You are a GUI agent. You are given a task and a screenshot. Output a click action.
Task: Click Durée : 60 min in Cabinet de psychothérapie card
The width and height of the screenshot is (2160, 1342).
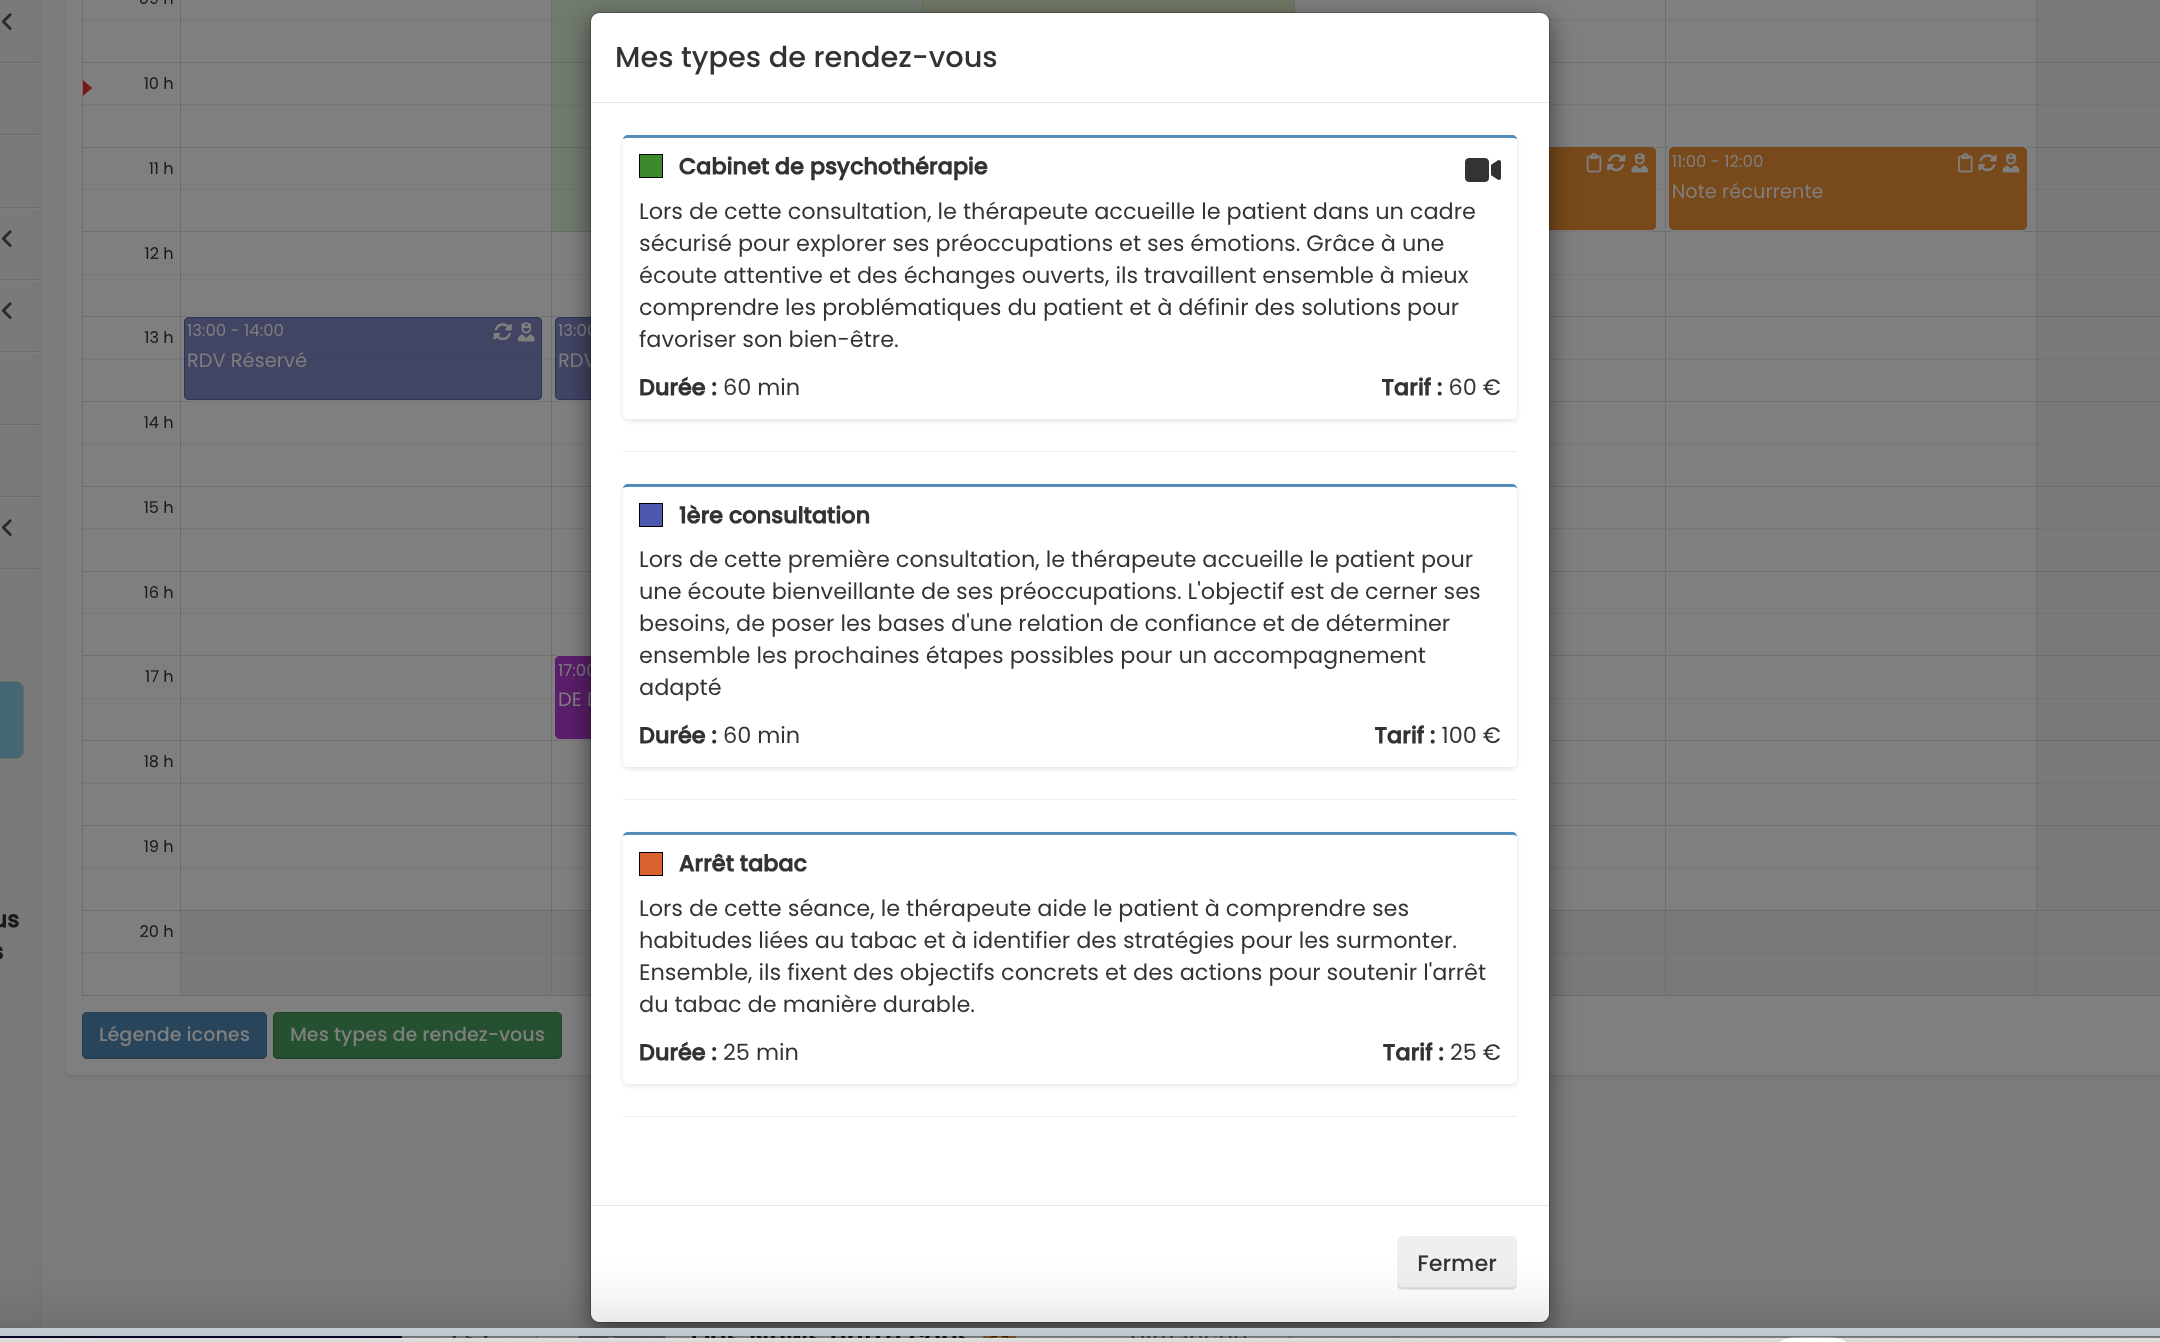719,387
